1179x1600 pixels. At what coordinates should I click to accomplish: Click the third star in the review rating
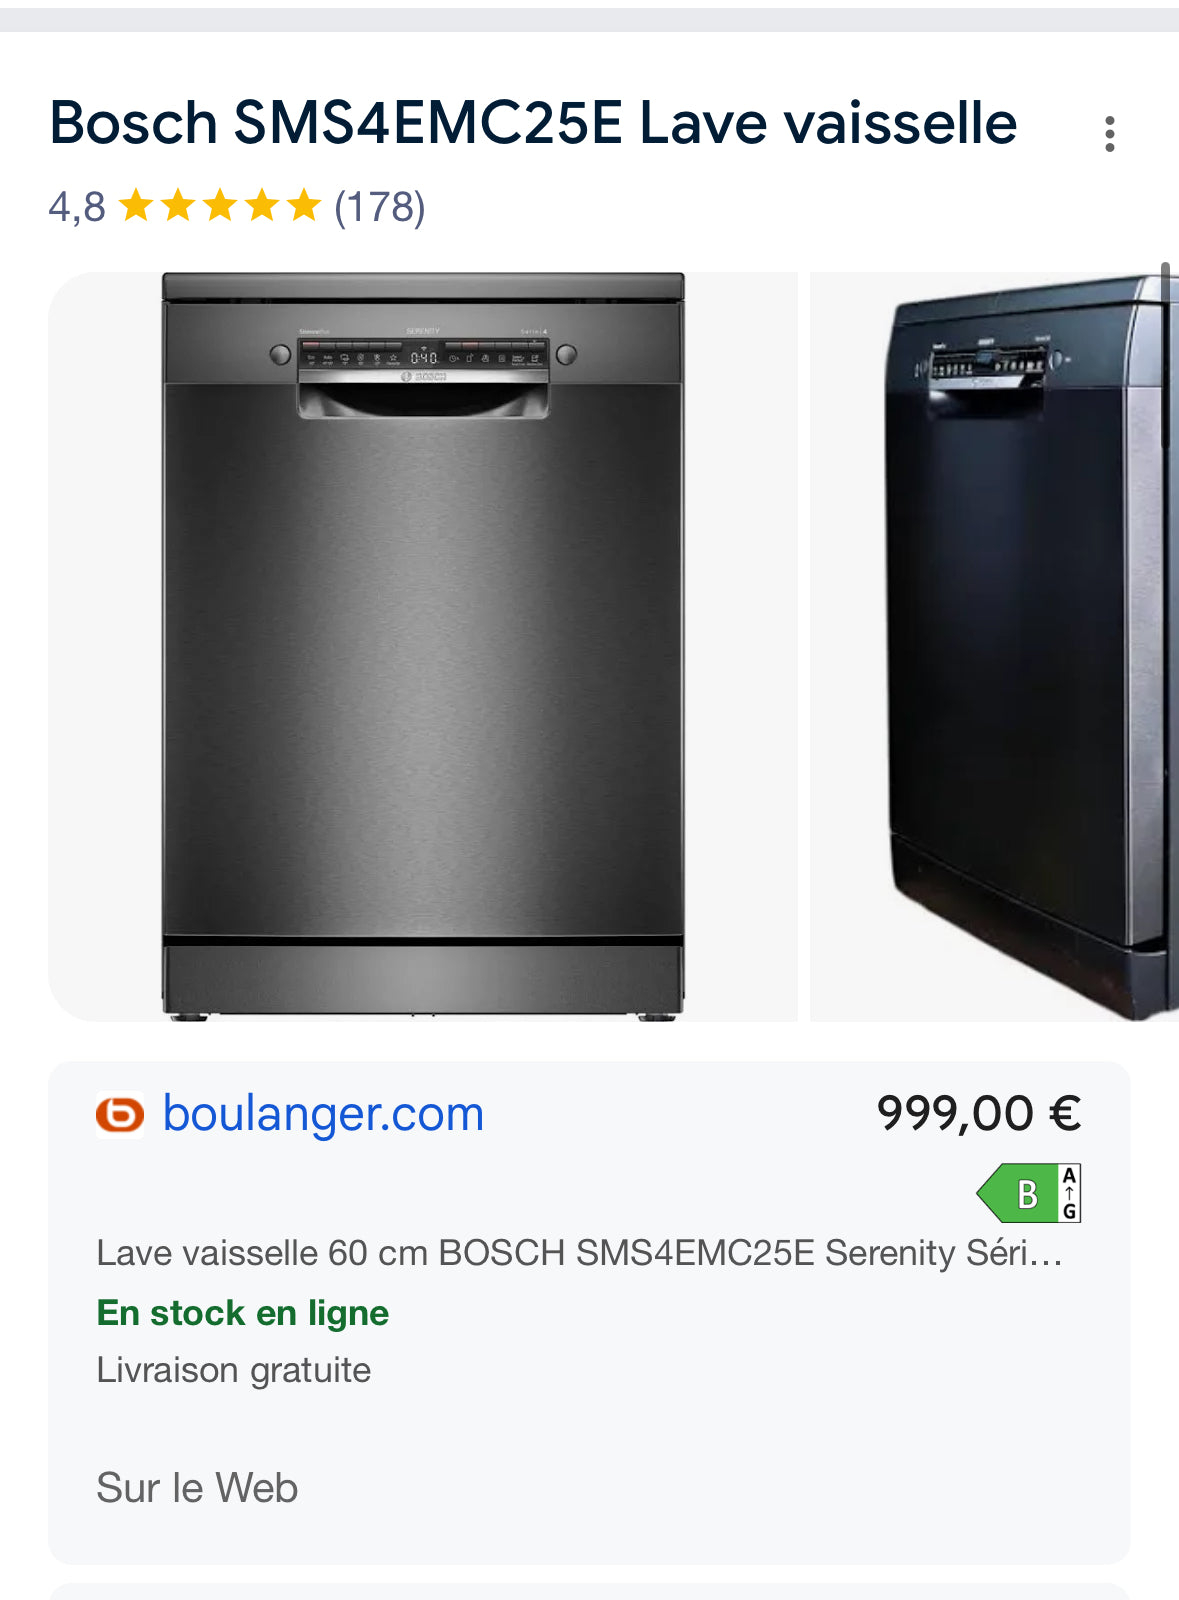click(219, 207)
